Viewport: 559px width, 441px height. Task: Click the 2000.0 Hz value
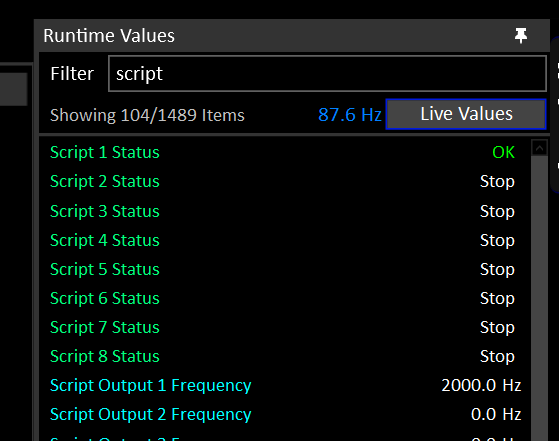coord(481,385)
